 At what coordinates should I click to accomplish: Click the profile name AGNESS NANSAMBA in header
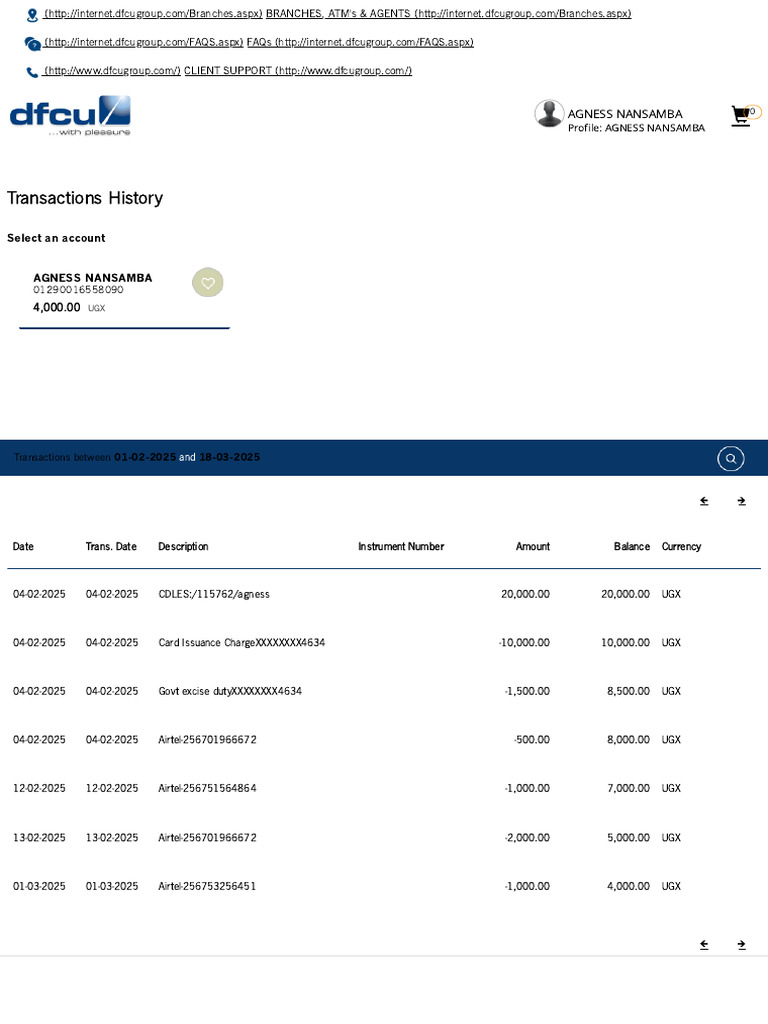pyautogui.click(x=625, y=114)
